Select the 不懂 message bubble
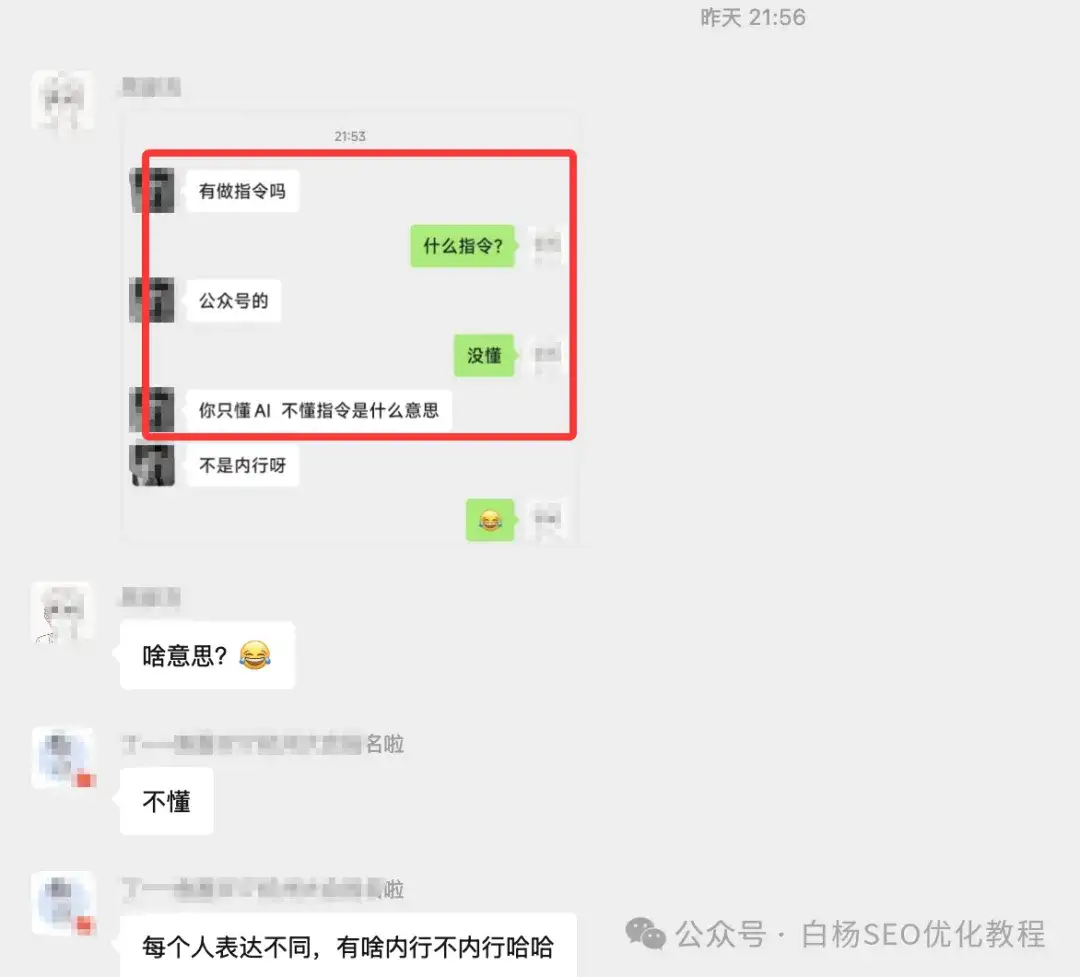Viewport: 1080px width, 977px height. coord(167,801)
